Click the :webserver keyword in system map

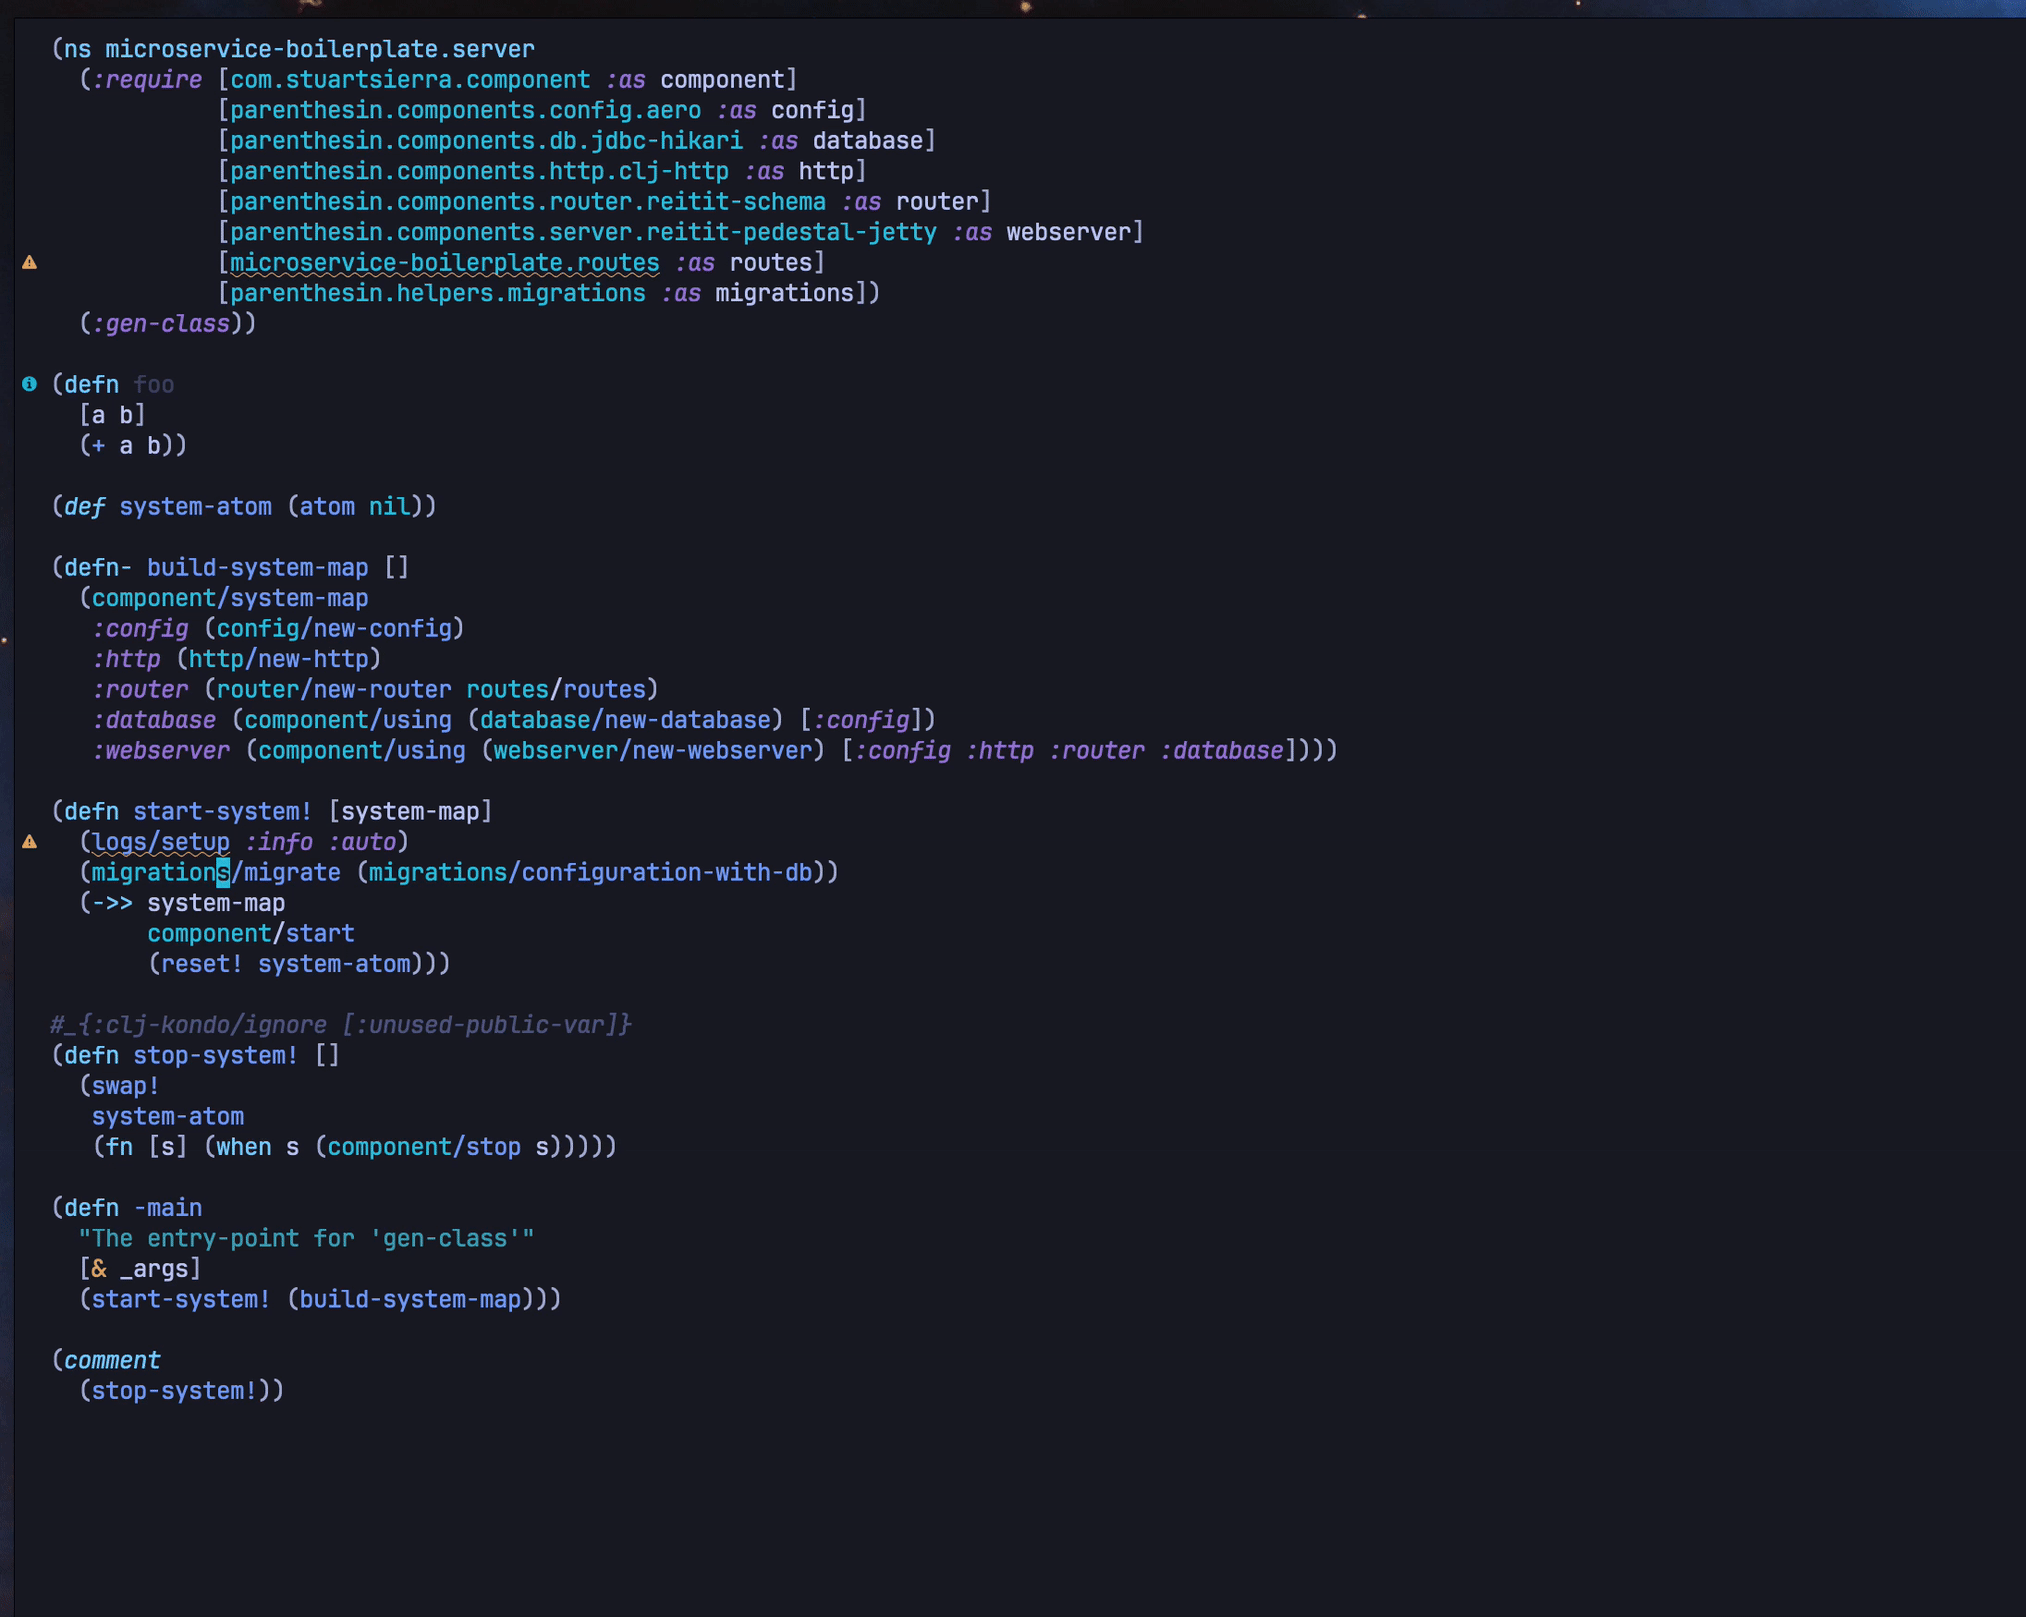point(160,751)
